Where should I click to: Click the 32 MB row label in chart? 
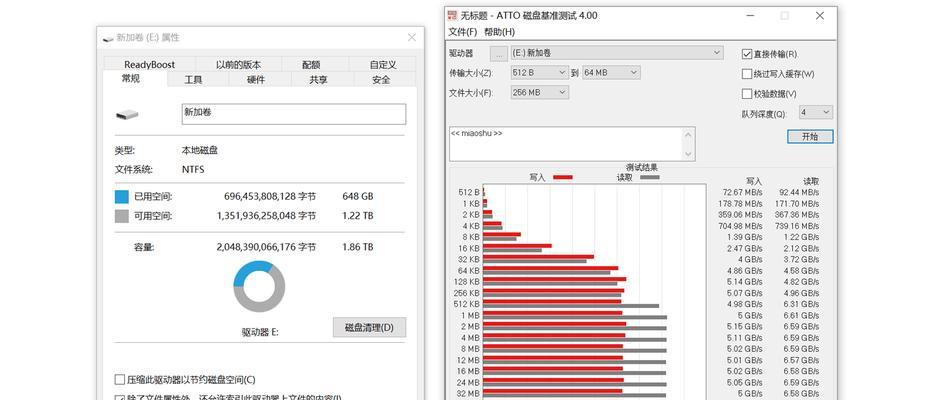[x=469, y=393]
